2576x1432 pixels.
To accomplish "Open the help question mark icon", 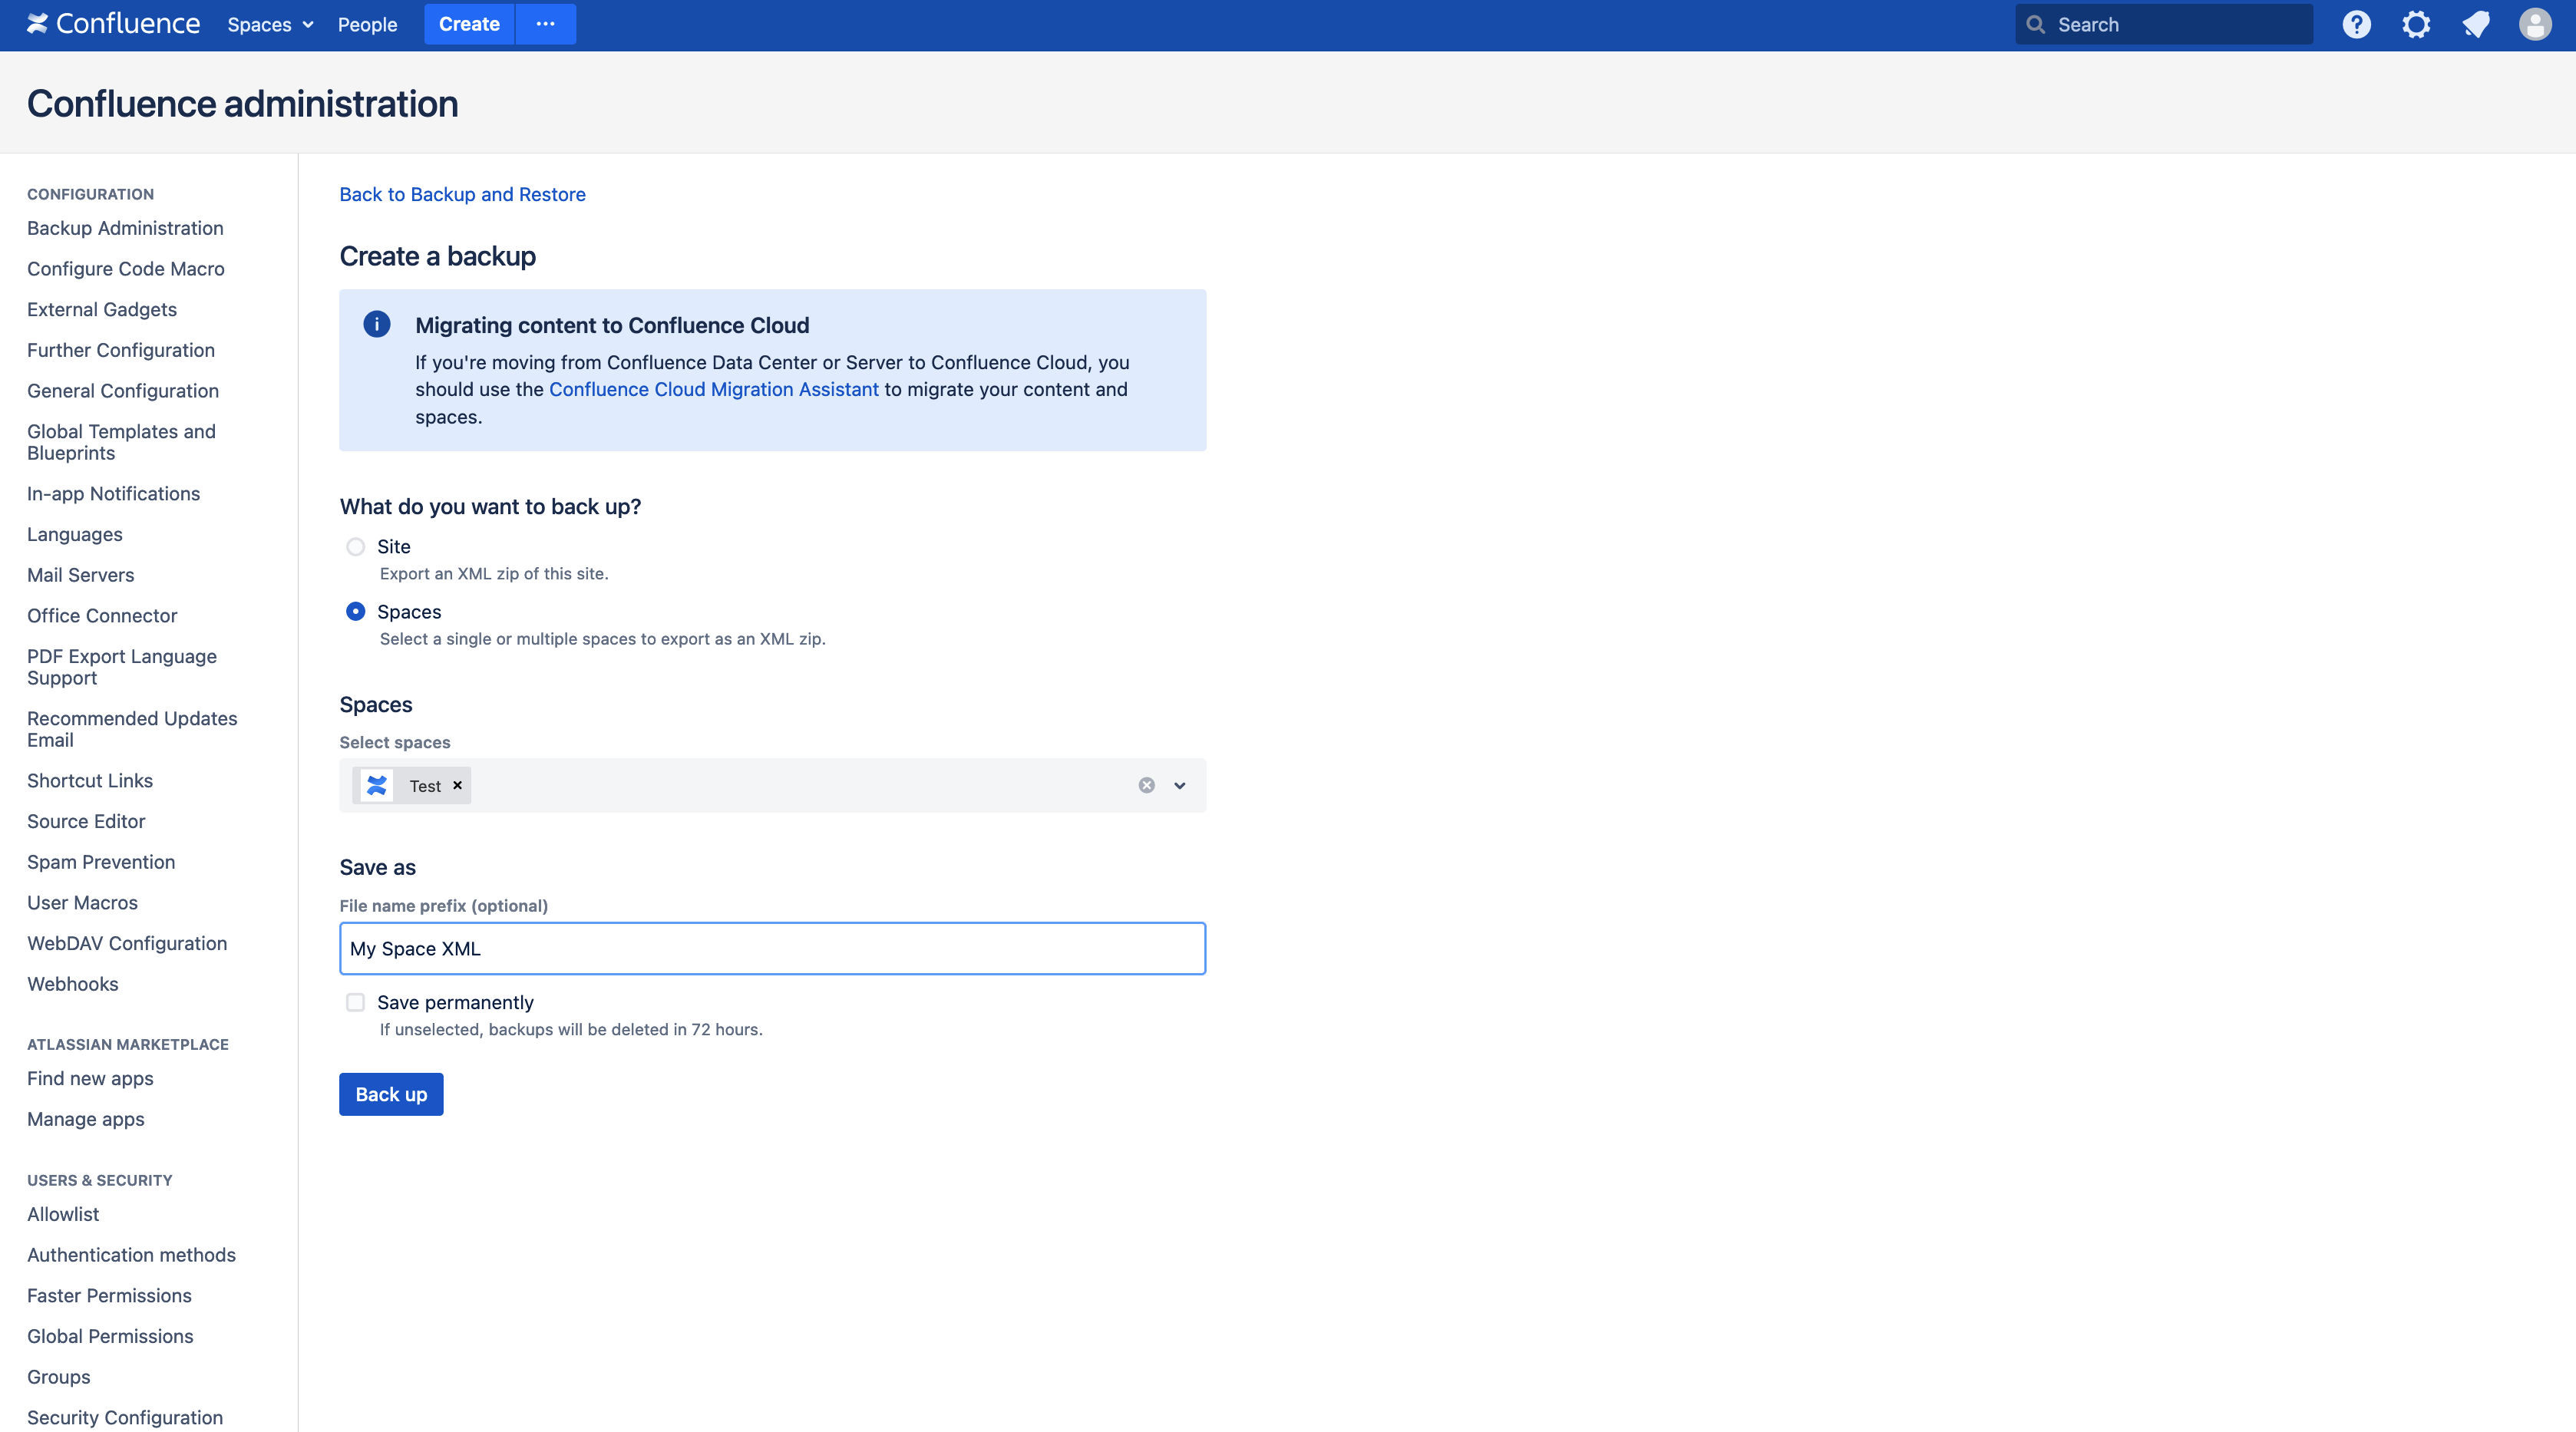I will click(x=2356, y=24).
